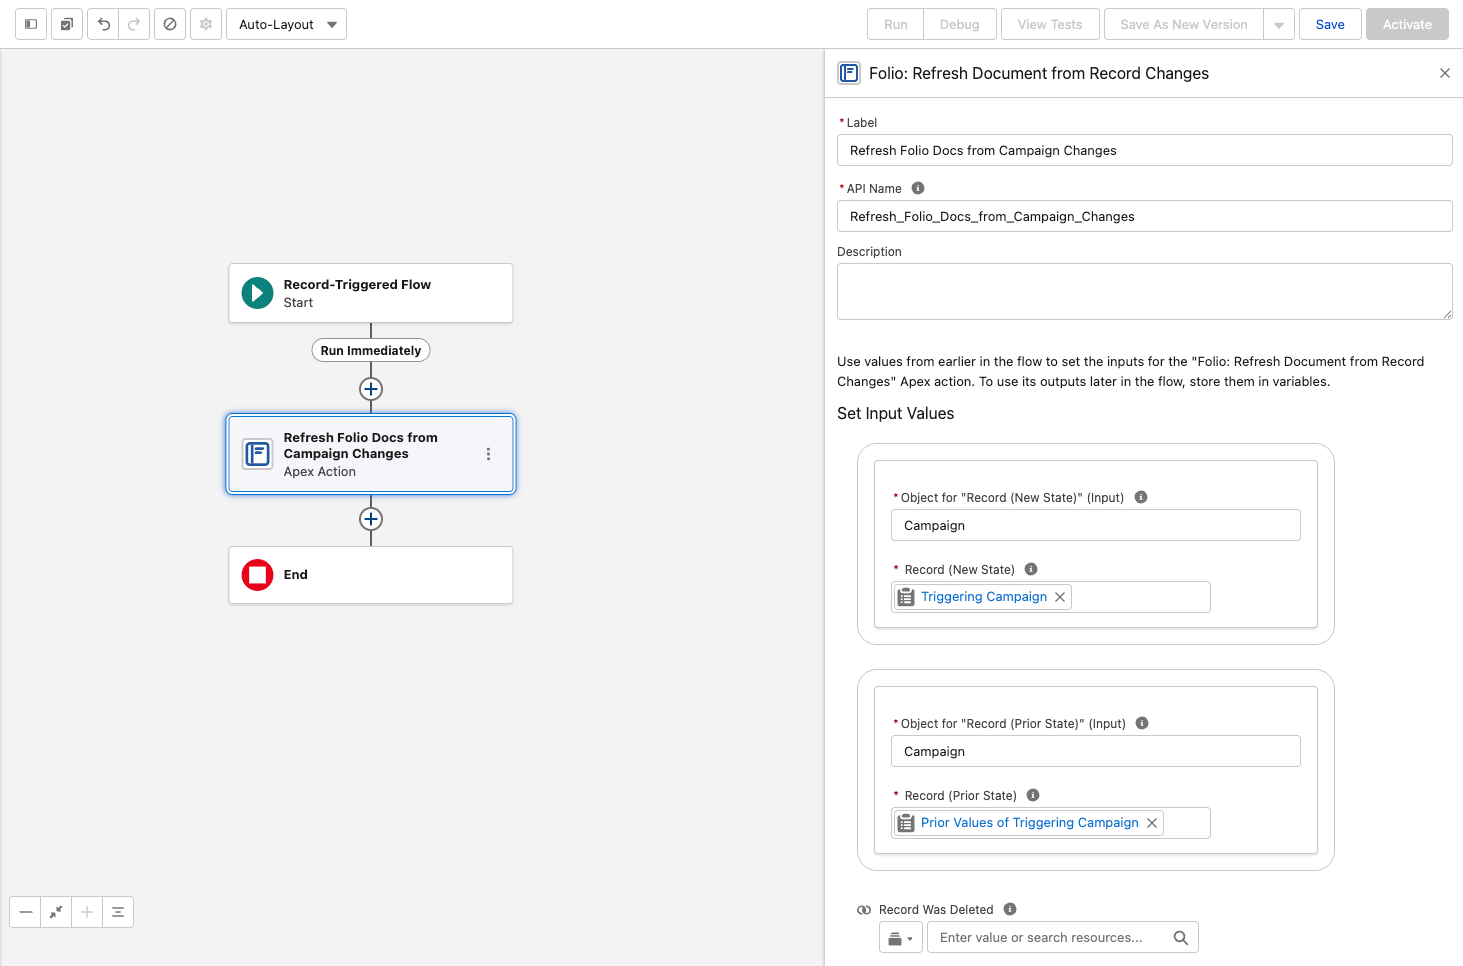Add element below Run Immediately
Viewport: 1463px width, 966px height.
click(x=371, y=389)
